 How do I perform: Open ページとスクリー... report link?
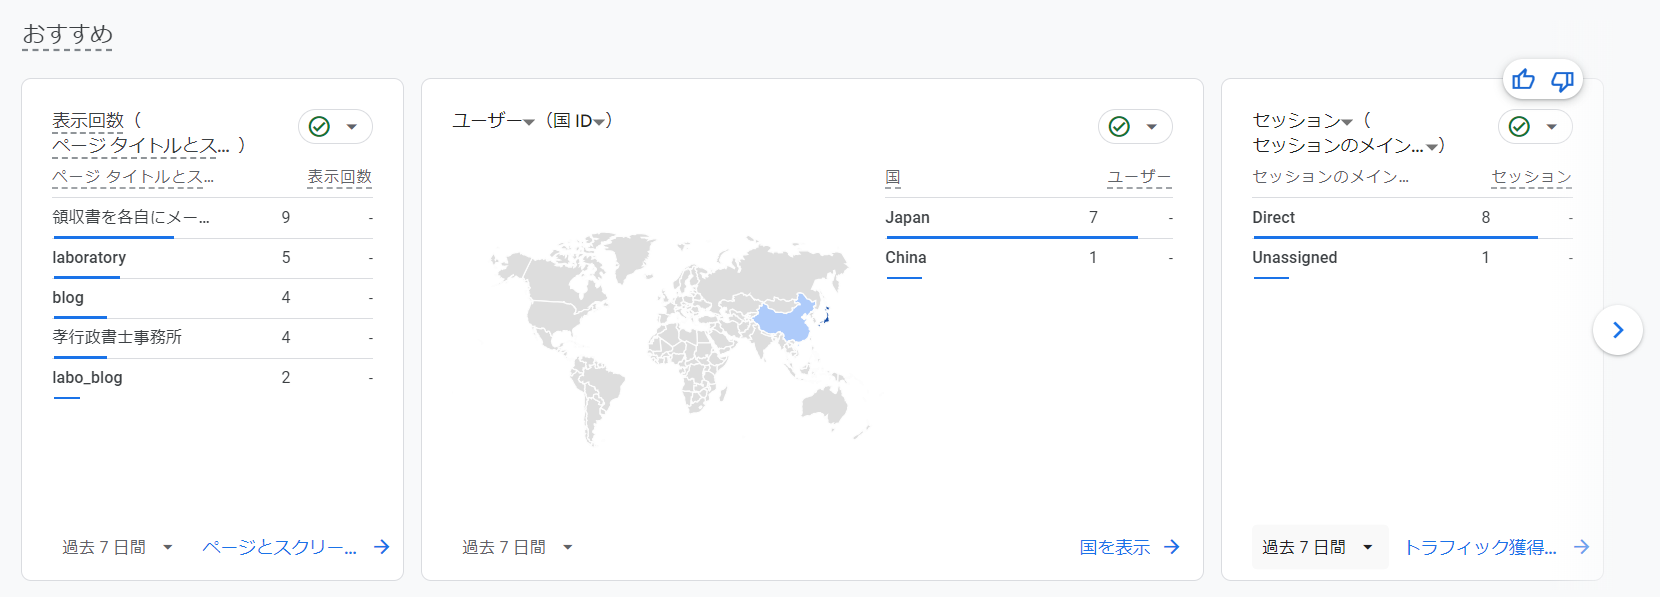279,547
